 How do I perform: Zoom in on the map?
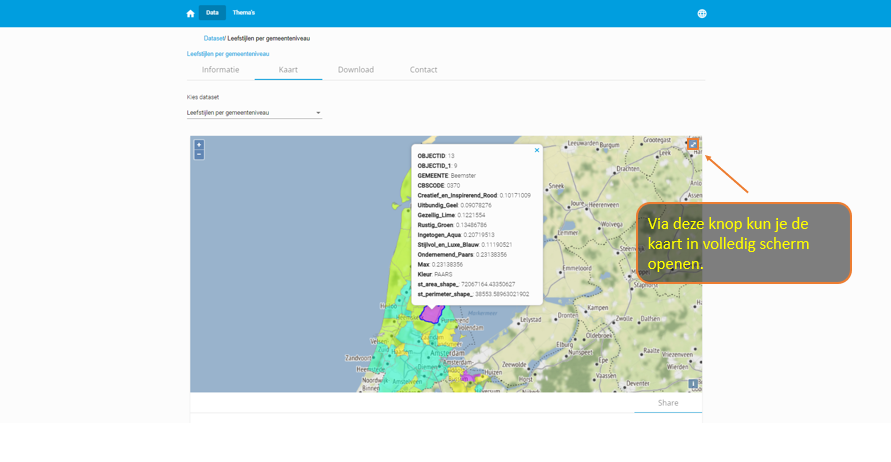click(199, 145)
